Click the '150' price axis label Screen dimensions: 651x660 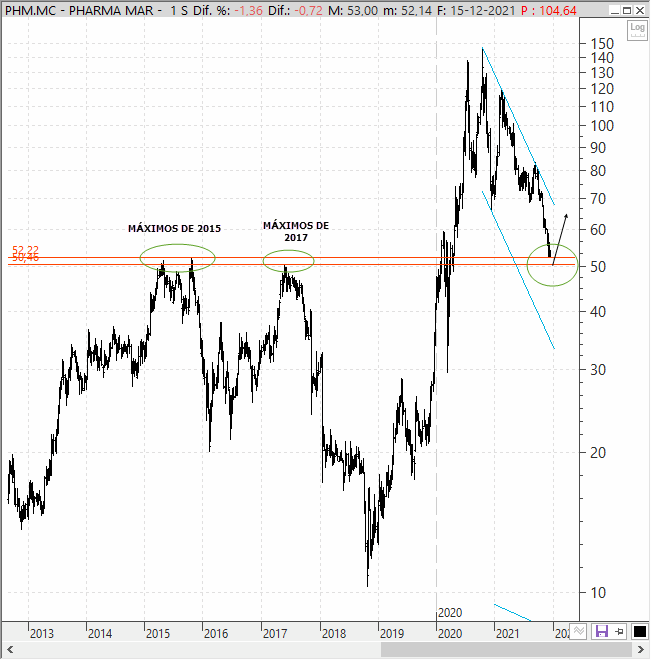click(602, 43)
